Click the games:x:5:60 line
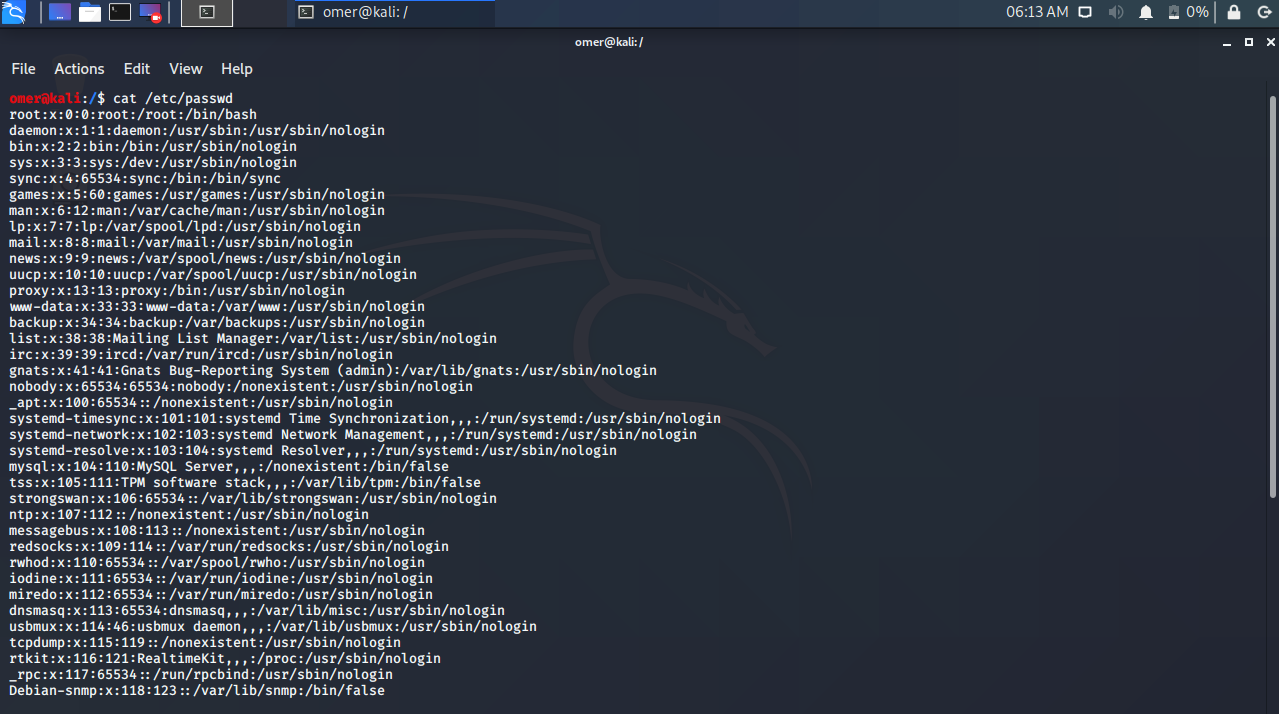Image resolution: width=1279 pixels, height=714 pixels. coord(197,194)
